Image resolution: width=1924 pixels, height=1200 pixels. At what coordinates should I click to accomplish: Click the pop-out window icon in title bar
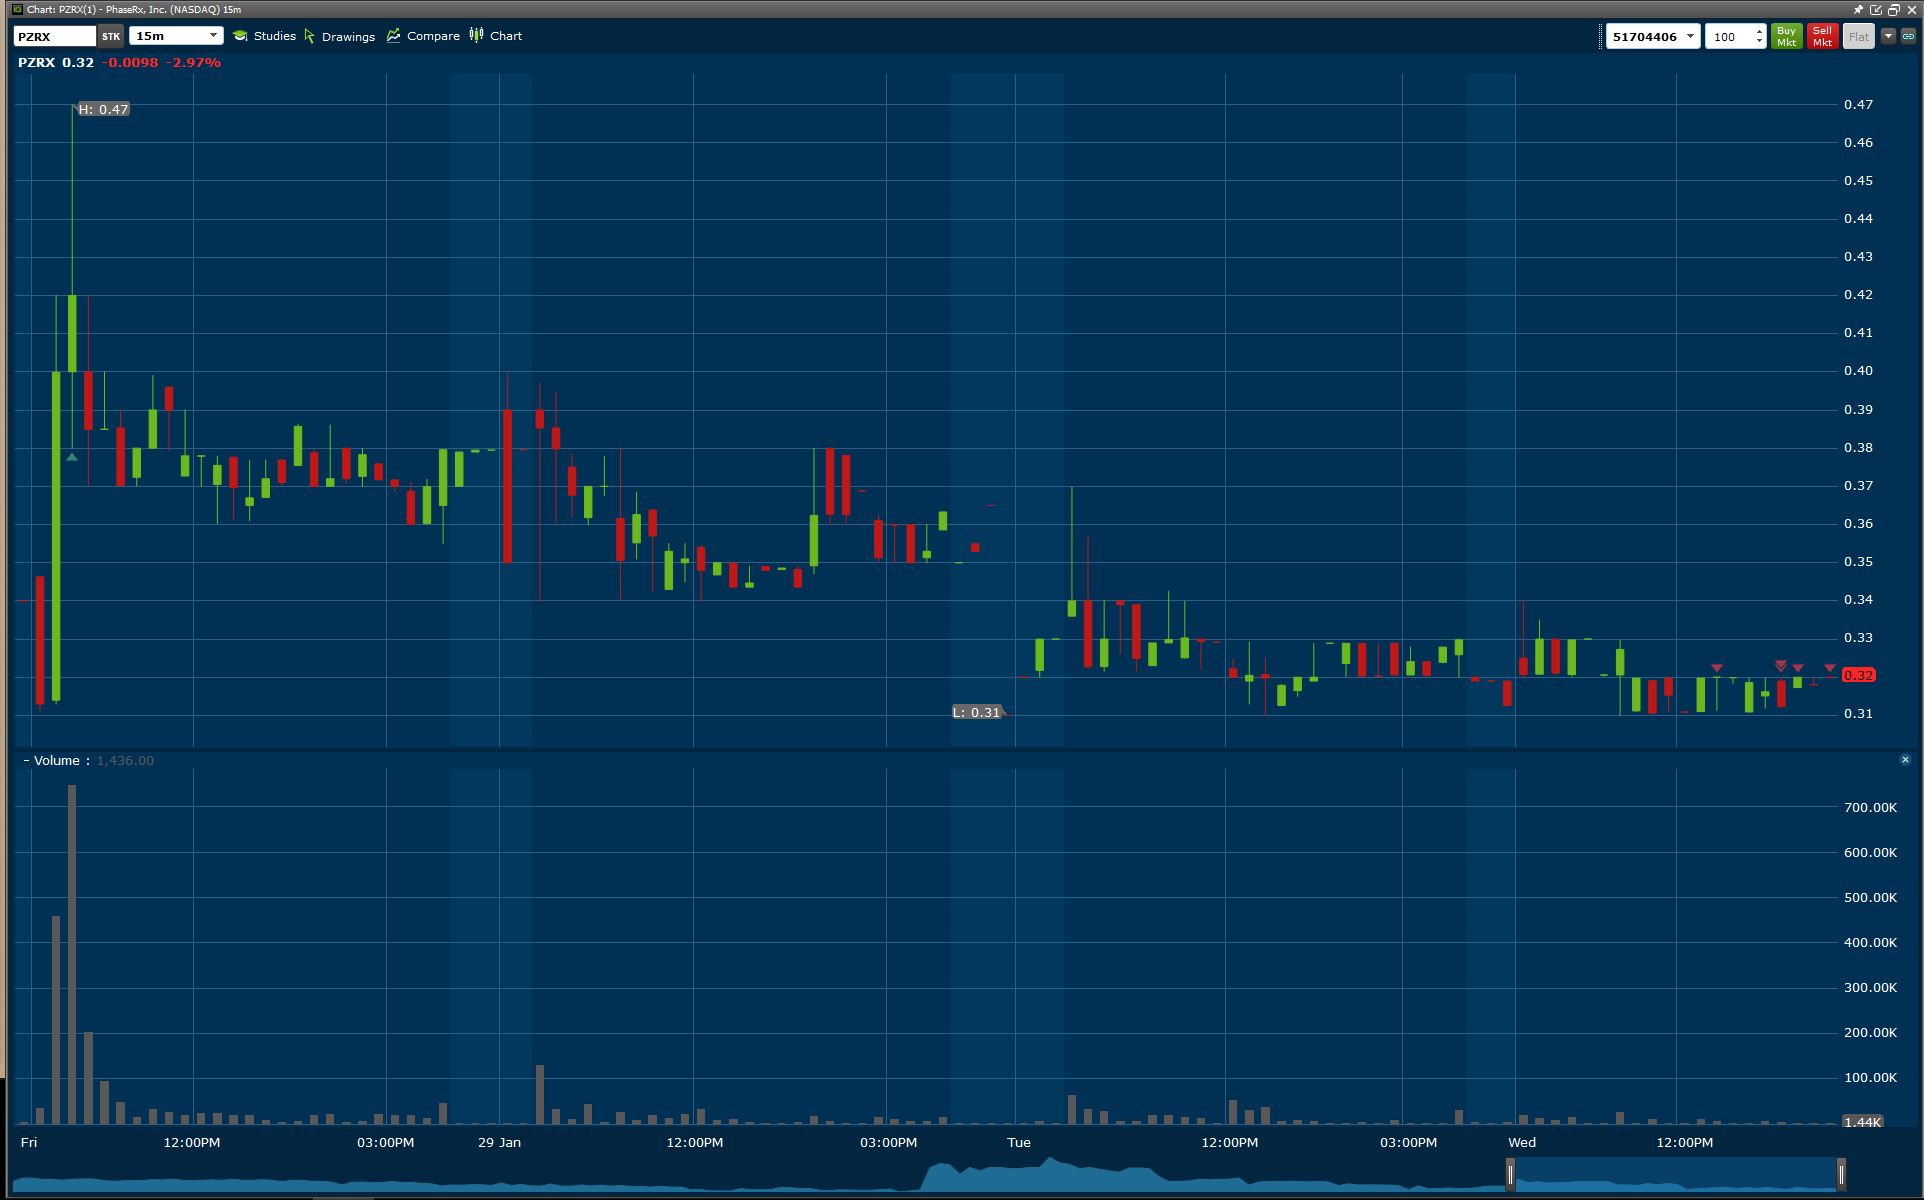coord(1877,9)
